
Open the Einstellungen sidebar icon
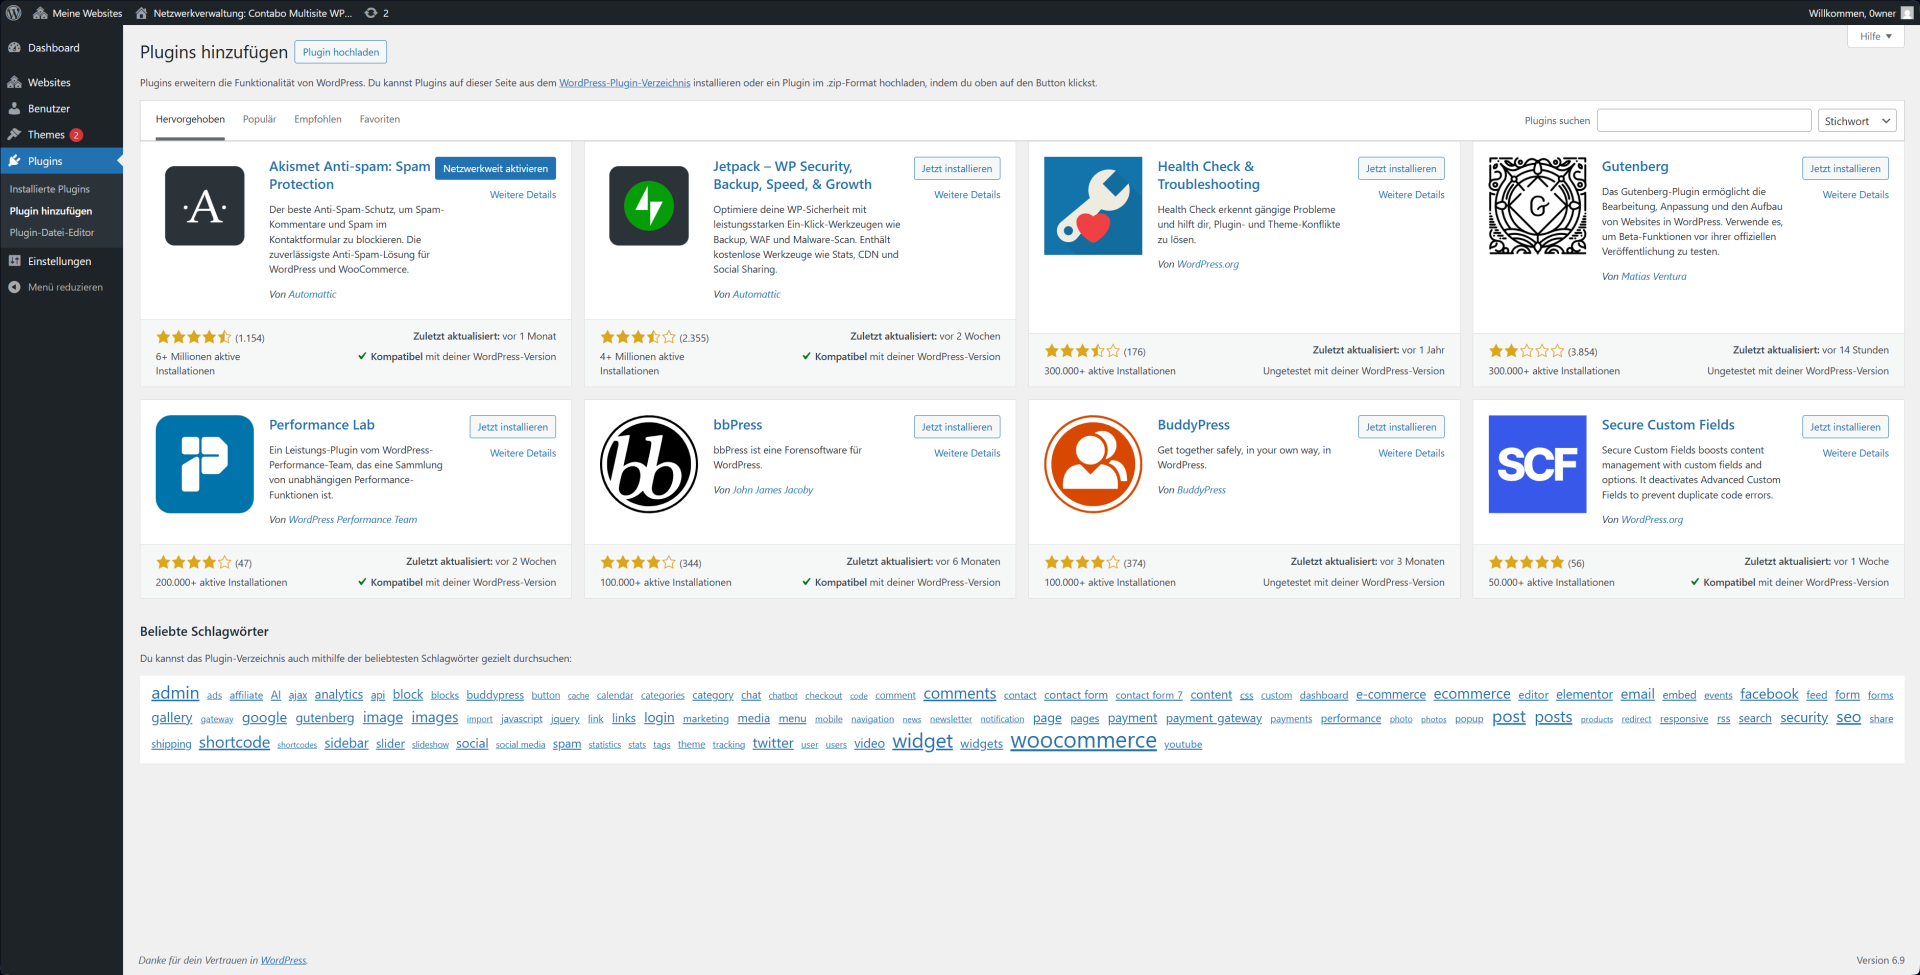click(14, 261)
